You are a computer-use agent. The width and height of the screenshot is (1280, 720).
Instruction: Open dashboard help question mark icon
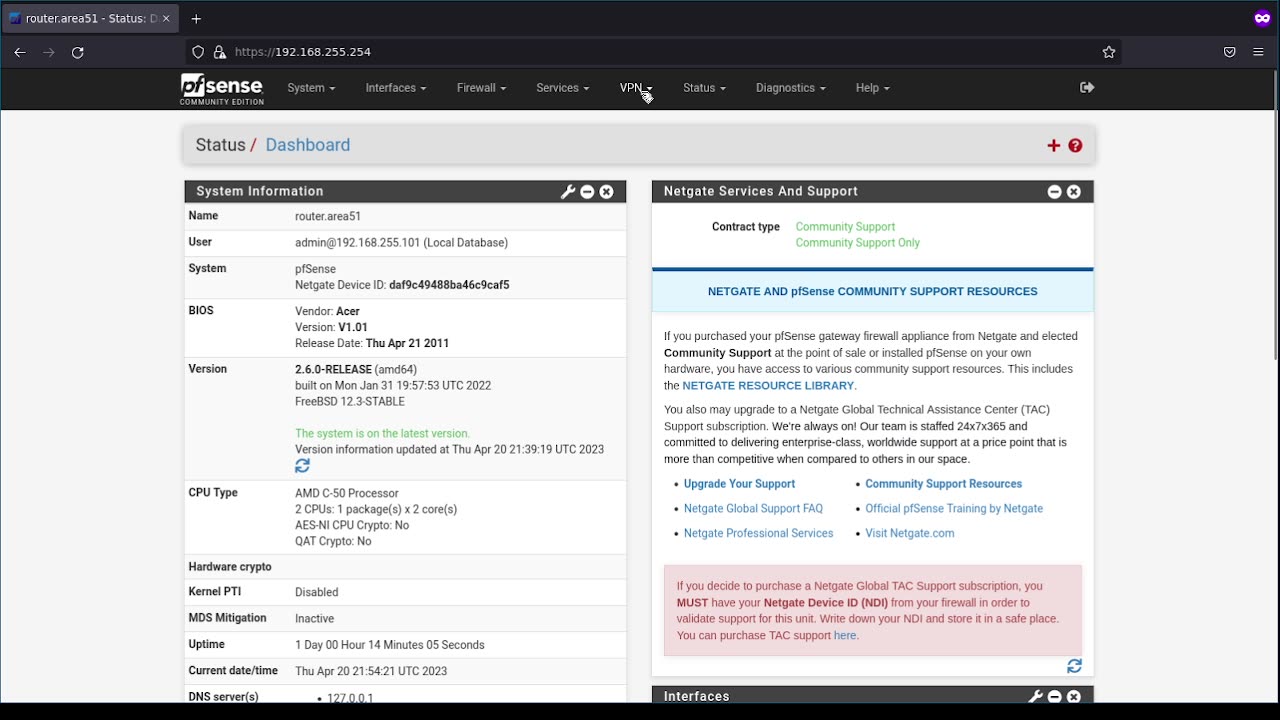(1075, 146)
